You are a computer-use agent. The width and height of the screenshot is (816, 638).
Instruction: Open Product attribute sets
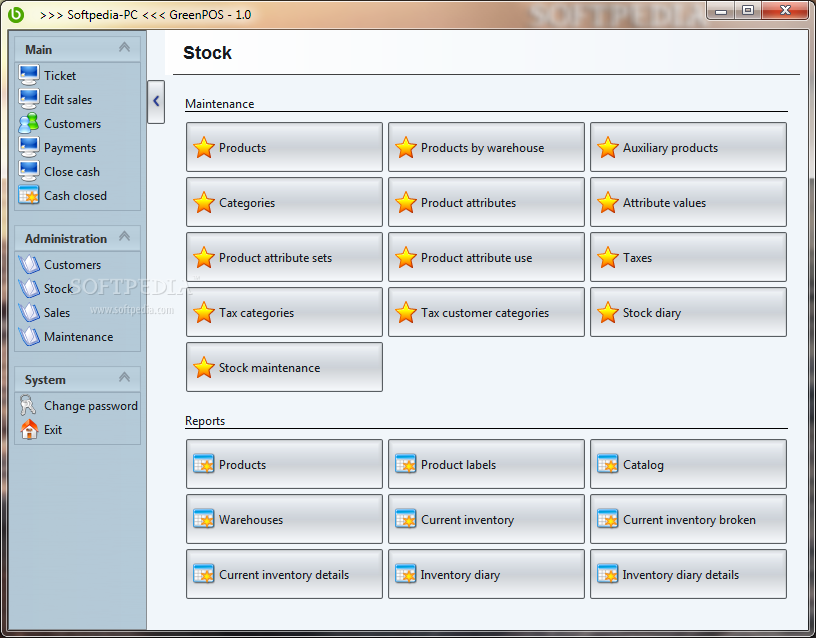coord(284,258)
